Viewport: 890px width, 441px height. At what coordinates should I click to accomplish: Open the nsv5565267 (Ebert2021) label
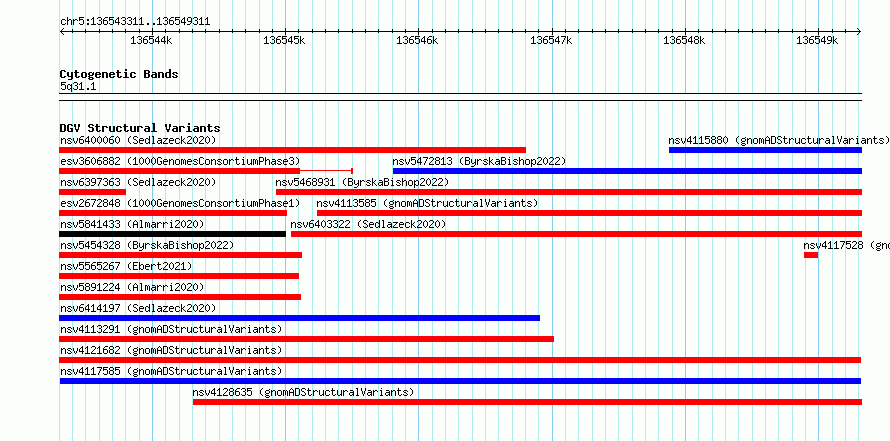[x=126, y=266]
